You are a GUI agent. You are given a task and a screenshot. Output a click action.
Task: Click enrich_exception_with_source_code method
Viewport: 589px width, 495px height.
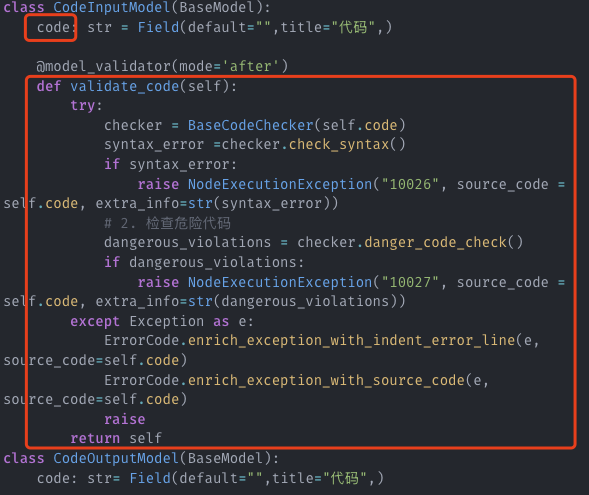point(326,380)
